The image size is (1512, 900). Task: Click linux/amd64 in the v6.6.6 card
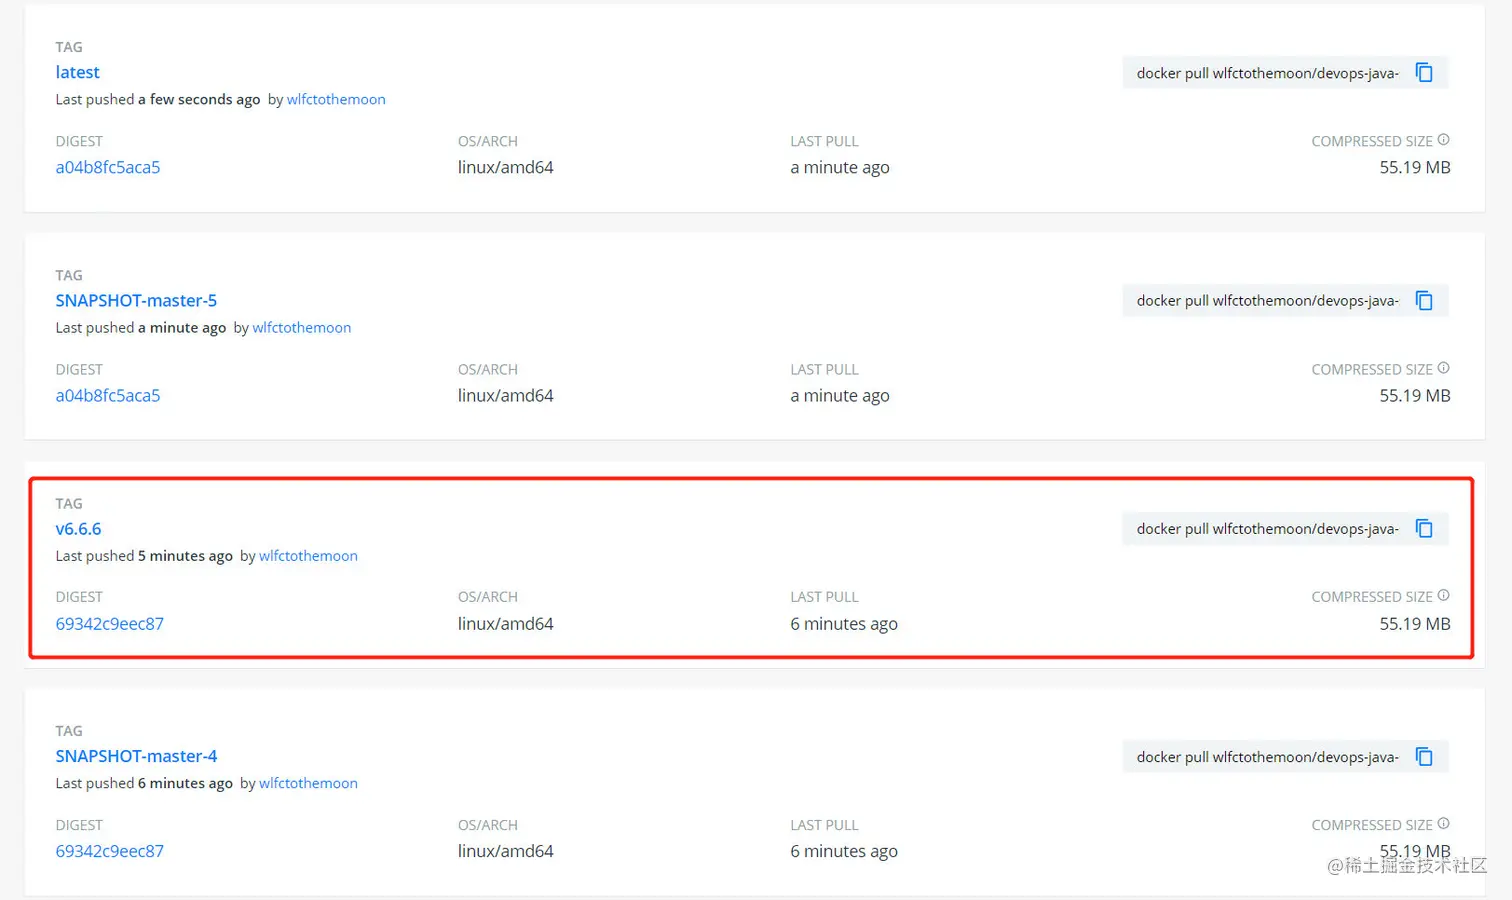point(506,623)
